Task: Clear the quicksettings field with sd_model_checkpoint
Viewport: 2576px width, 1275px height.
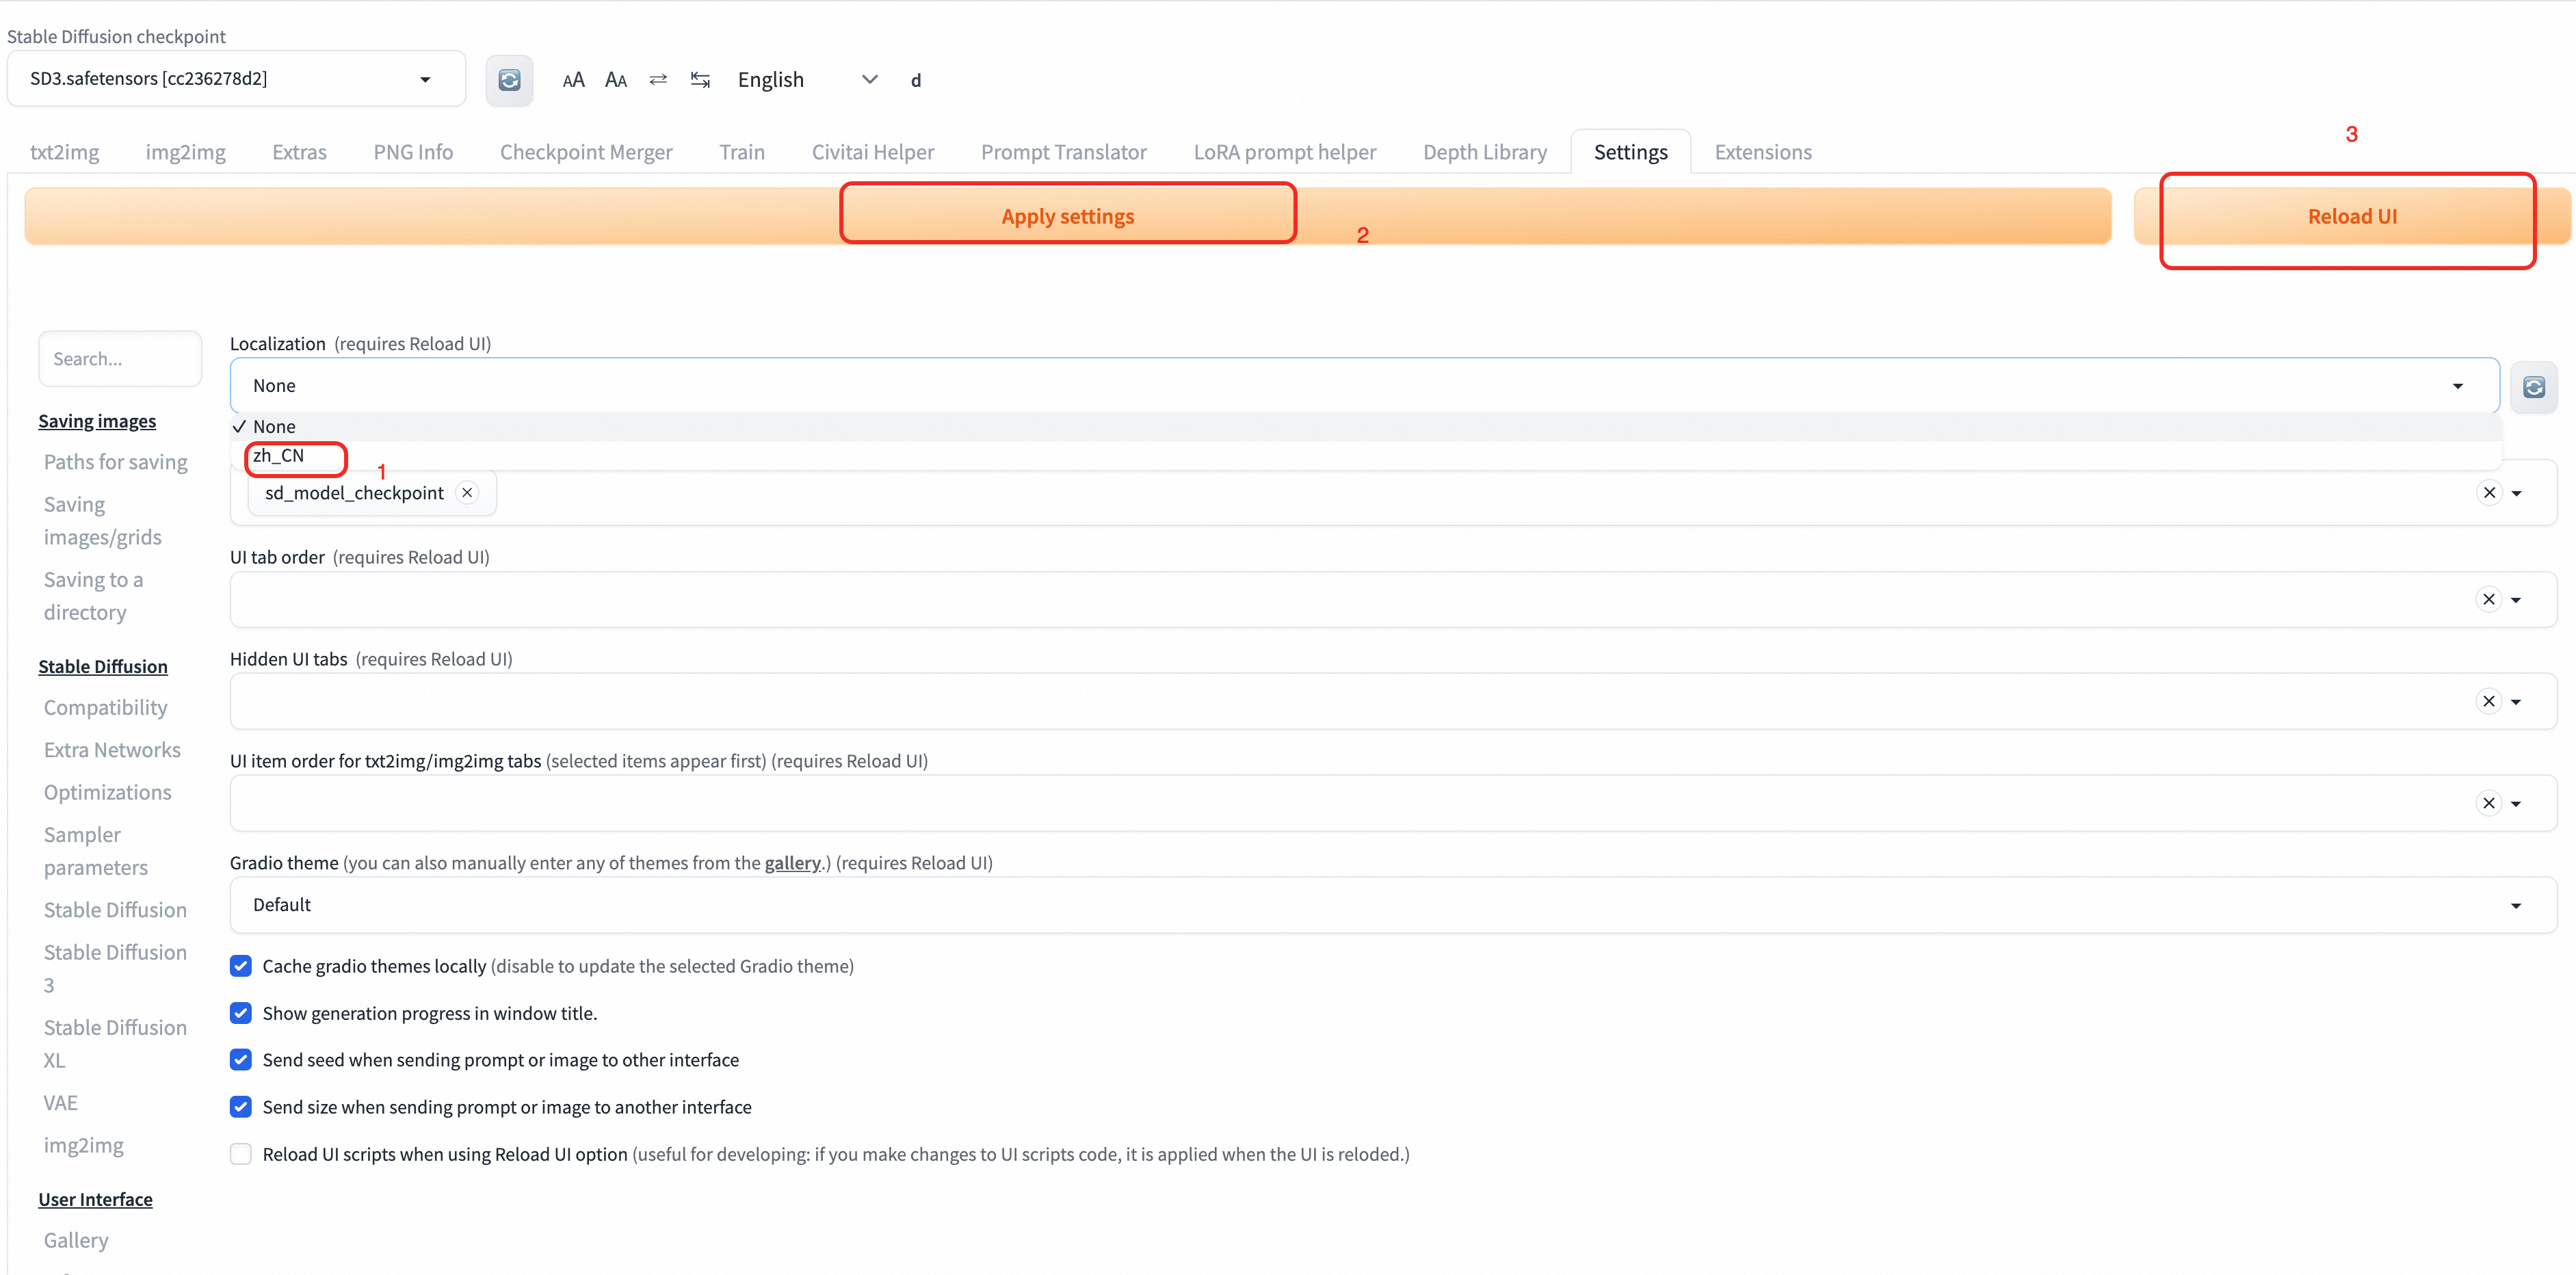Action: tap(2489, 492)
